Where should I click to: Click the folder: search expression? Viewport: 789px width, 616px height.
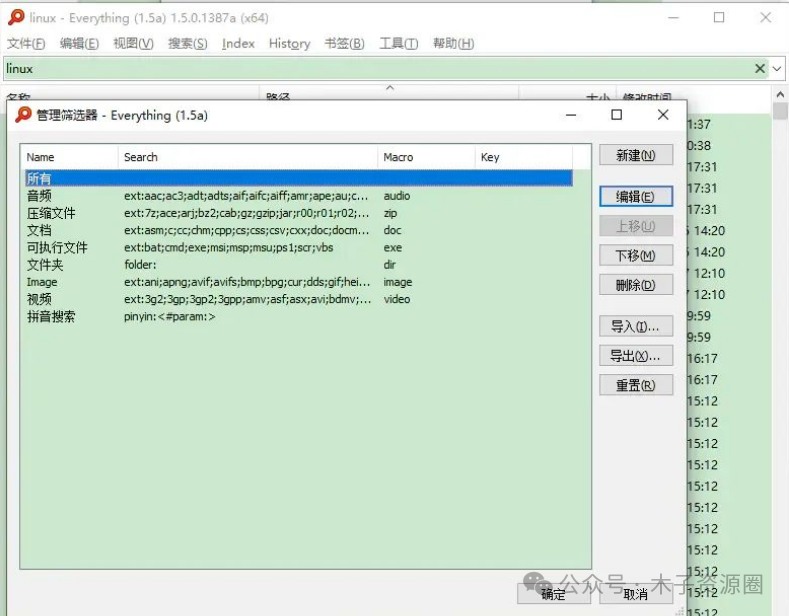coord(140,265)
